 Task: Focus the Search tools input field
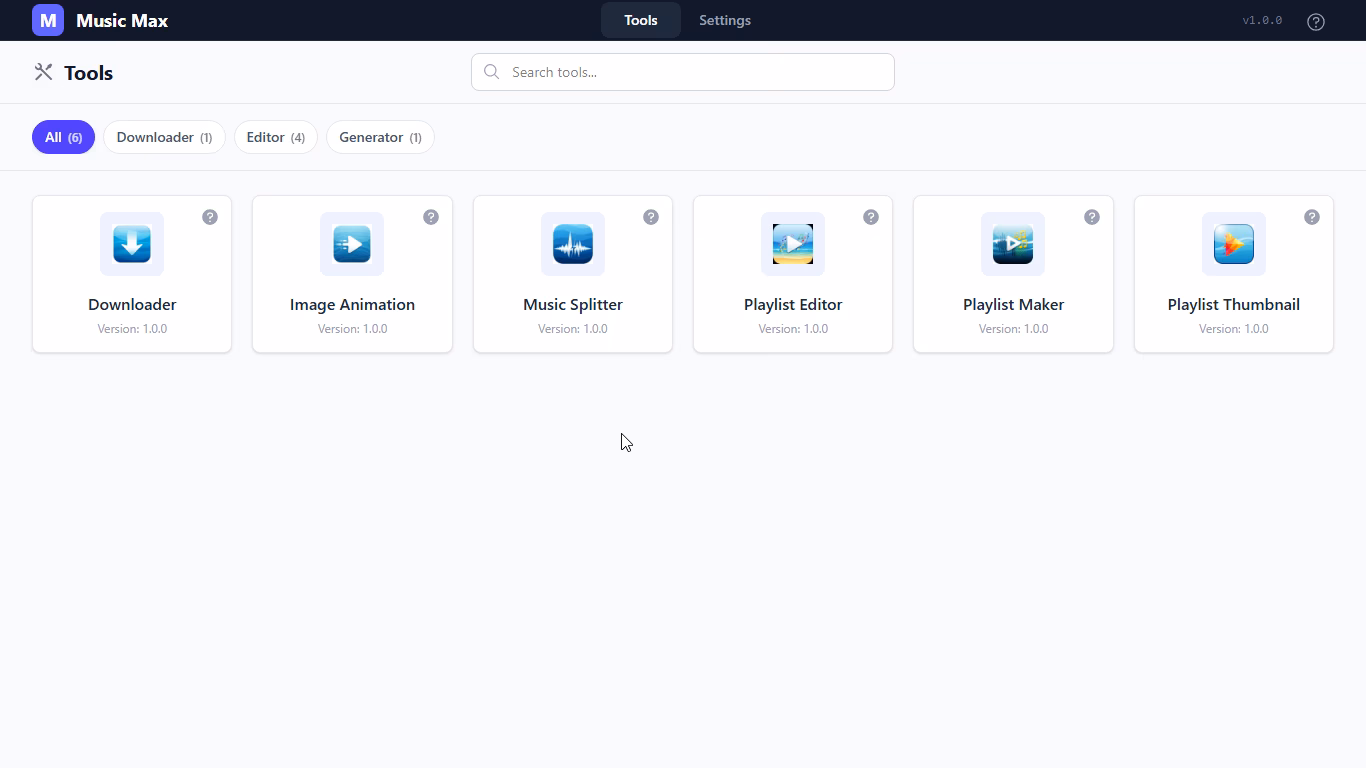(x=695, y=72)
